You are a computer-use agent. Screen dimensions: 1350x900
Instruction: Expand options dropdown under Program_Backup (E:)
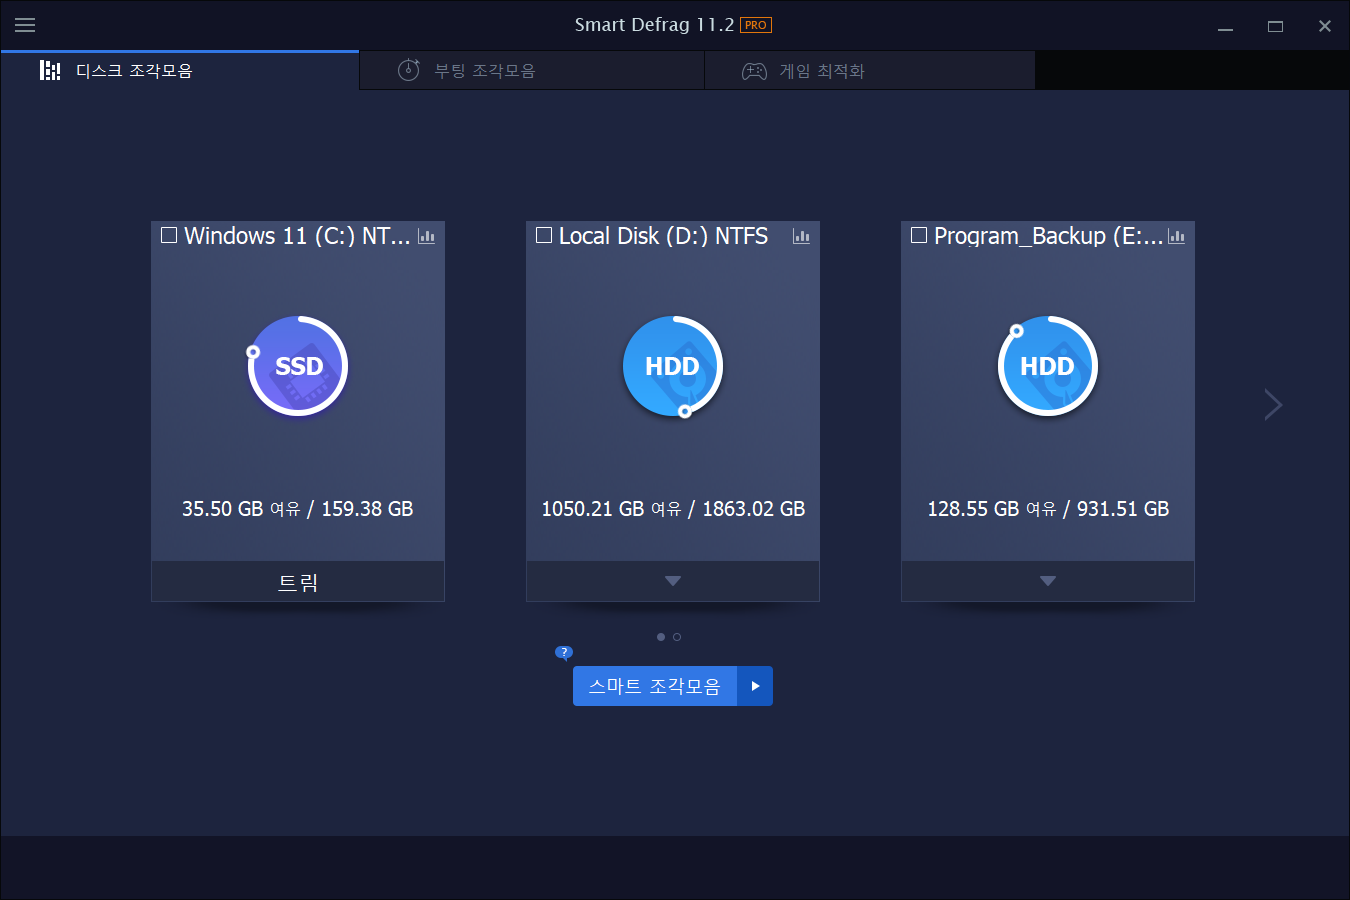coord(1048,581)
